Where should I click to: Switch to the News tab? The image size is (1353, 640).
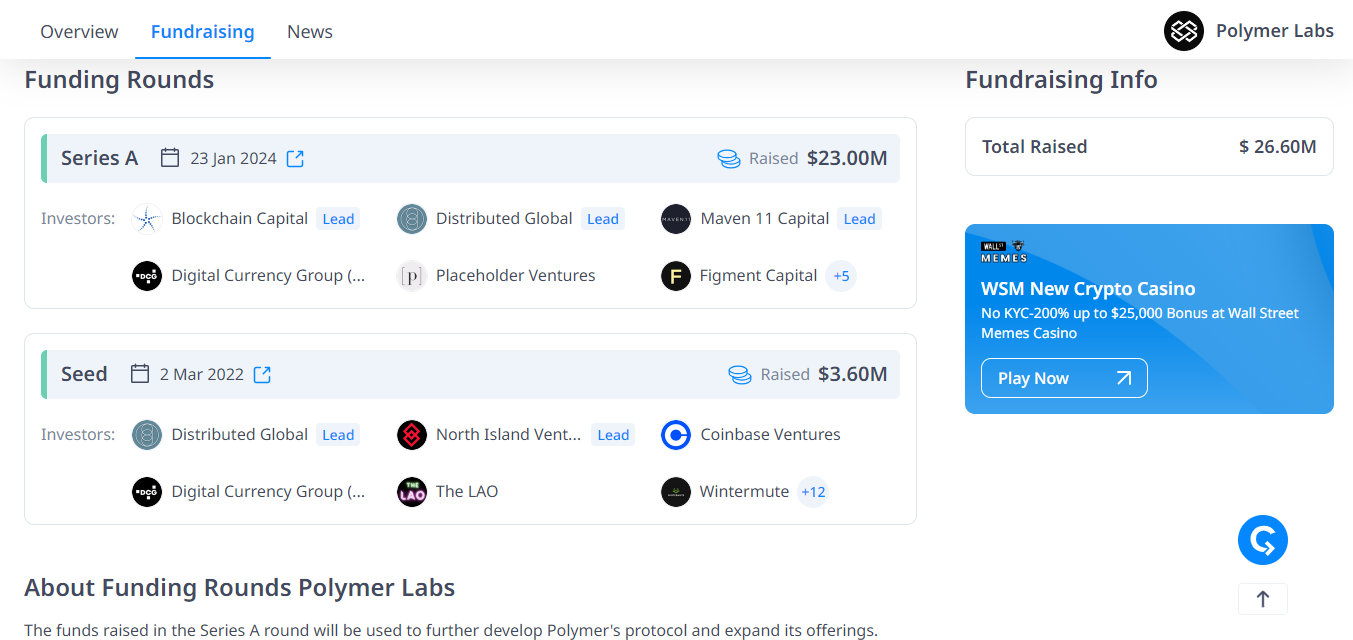[x=310, y=32]
